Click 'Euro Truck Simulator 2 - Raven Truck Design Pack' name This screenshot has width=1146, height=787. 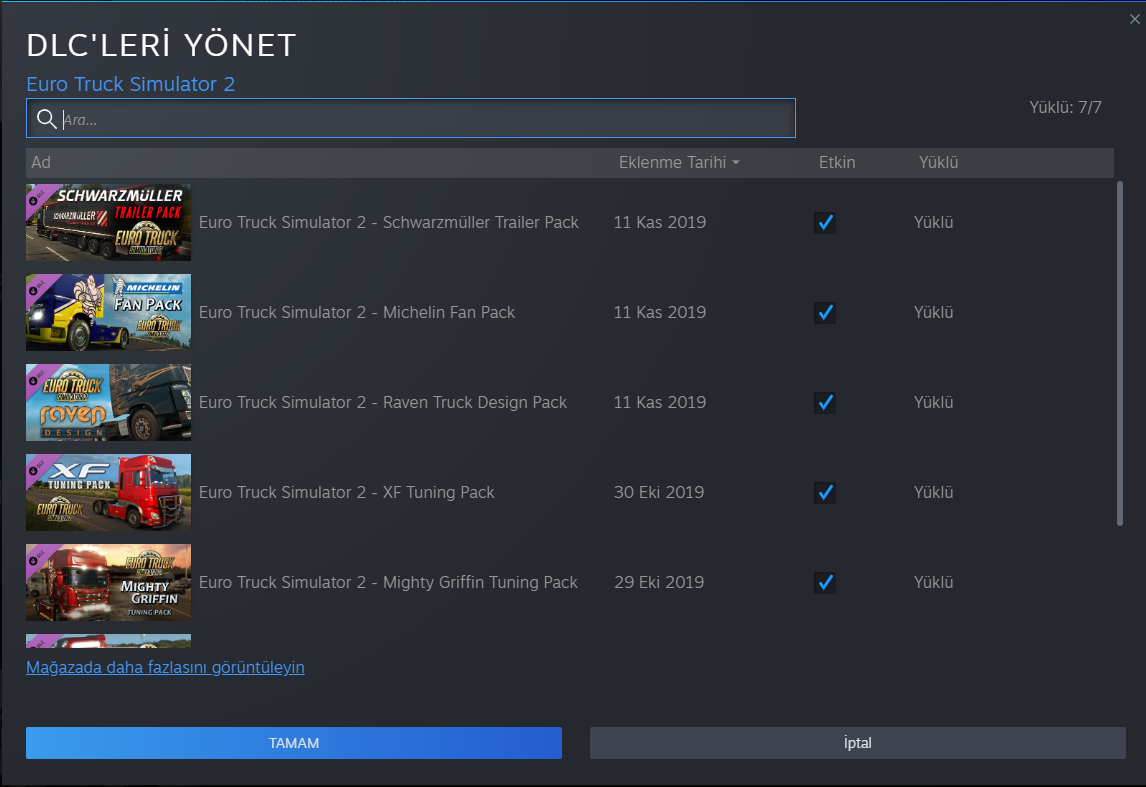[x=383, y=402]
